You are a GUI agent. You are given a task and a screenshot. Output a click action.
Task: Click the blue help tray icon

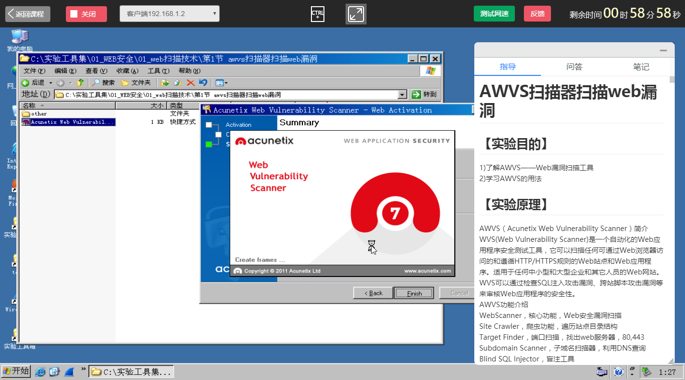(x=618, y=372)
